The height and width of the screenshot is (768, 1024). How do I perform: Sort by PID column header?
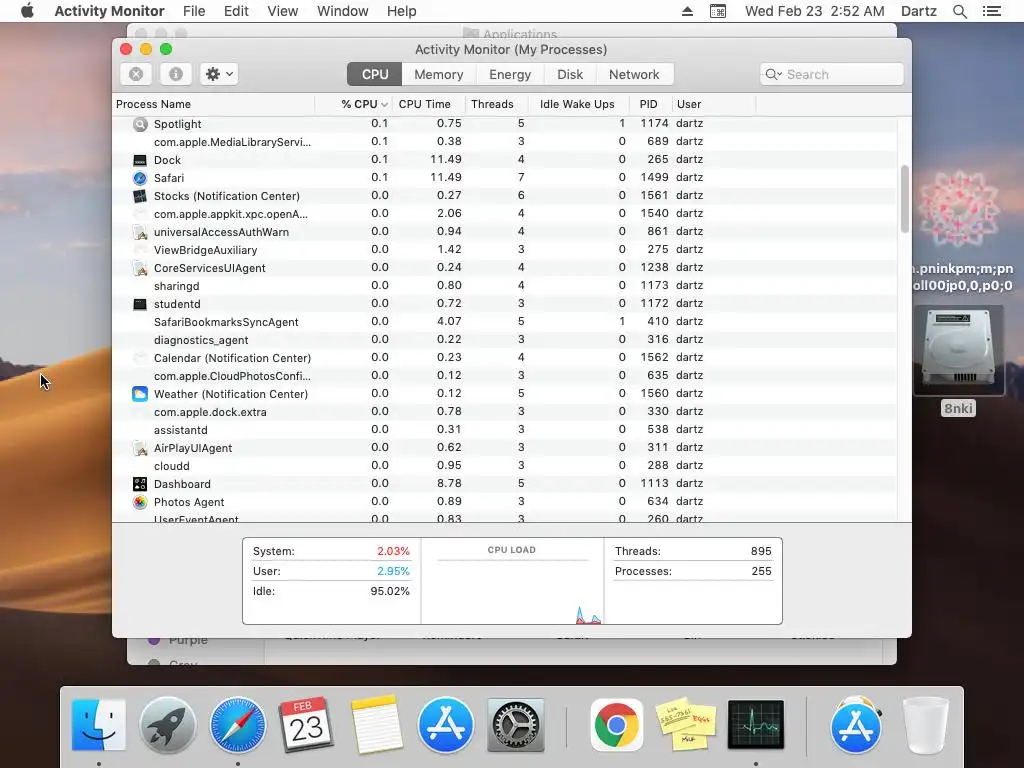click(648, 104)
